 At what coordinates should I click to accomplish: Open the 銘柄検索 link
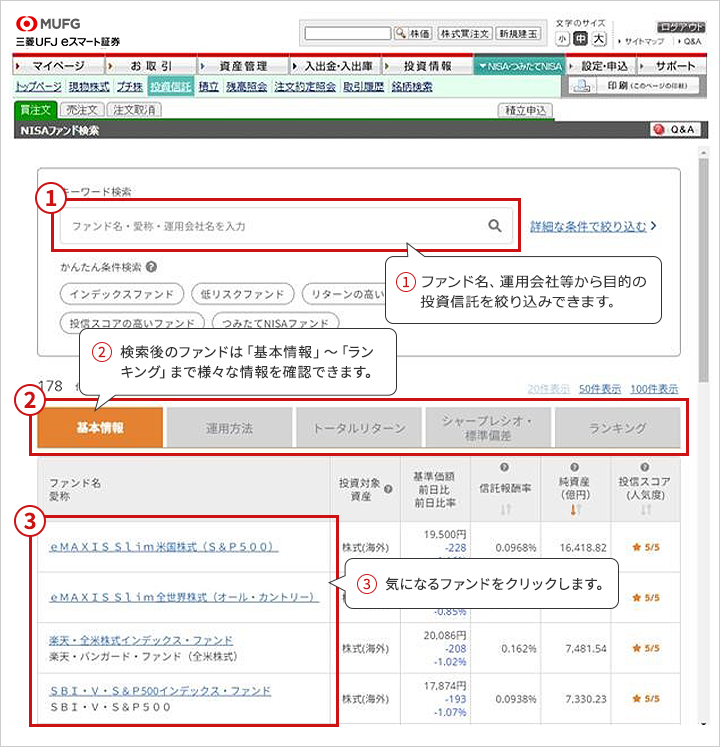tap(412, 86)
